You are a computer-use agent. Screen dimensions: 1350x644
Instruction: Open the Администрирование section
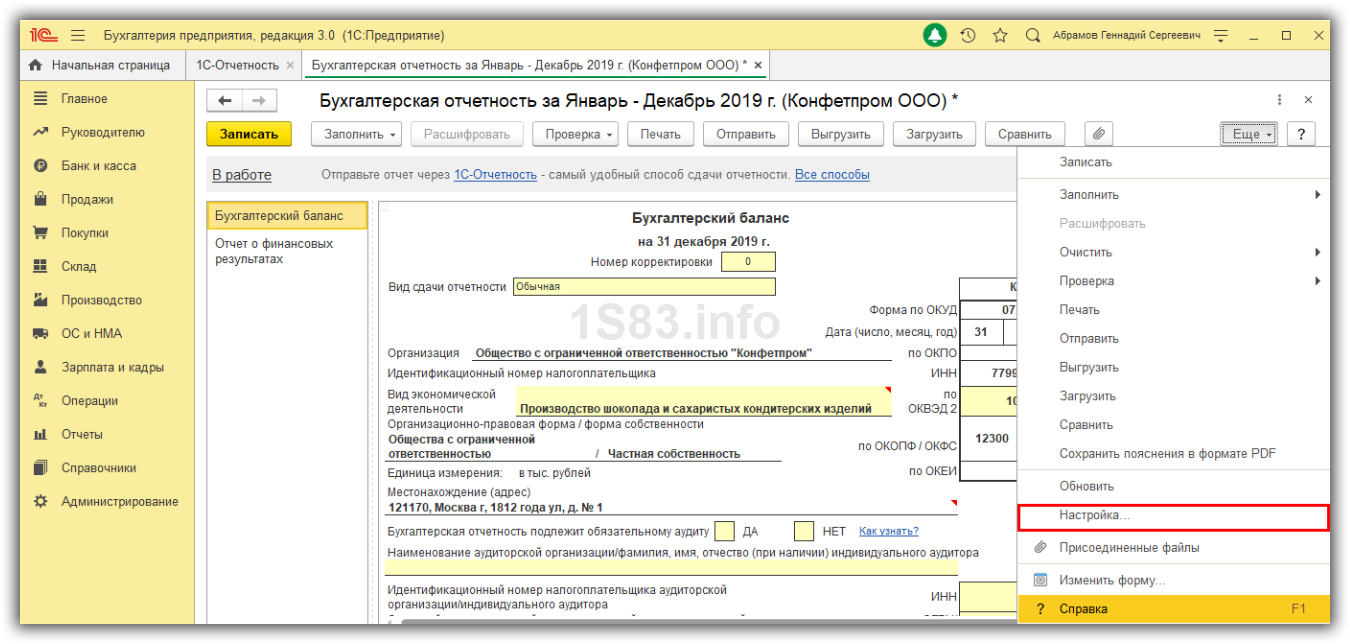point(119,502)
